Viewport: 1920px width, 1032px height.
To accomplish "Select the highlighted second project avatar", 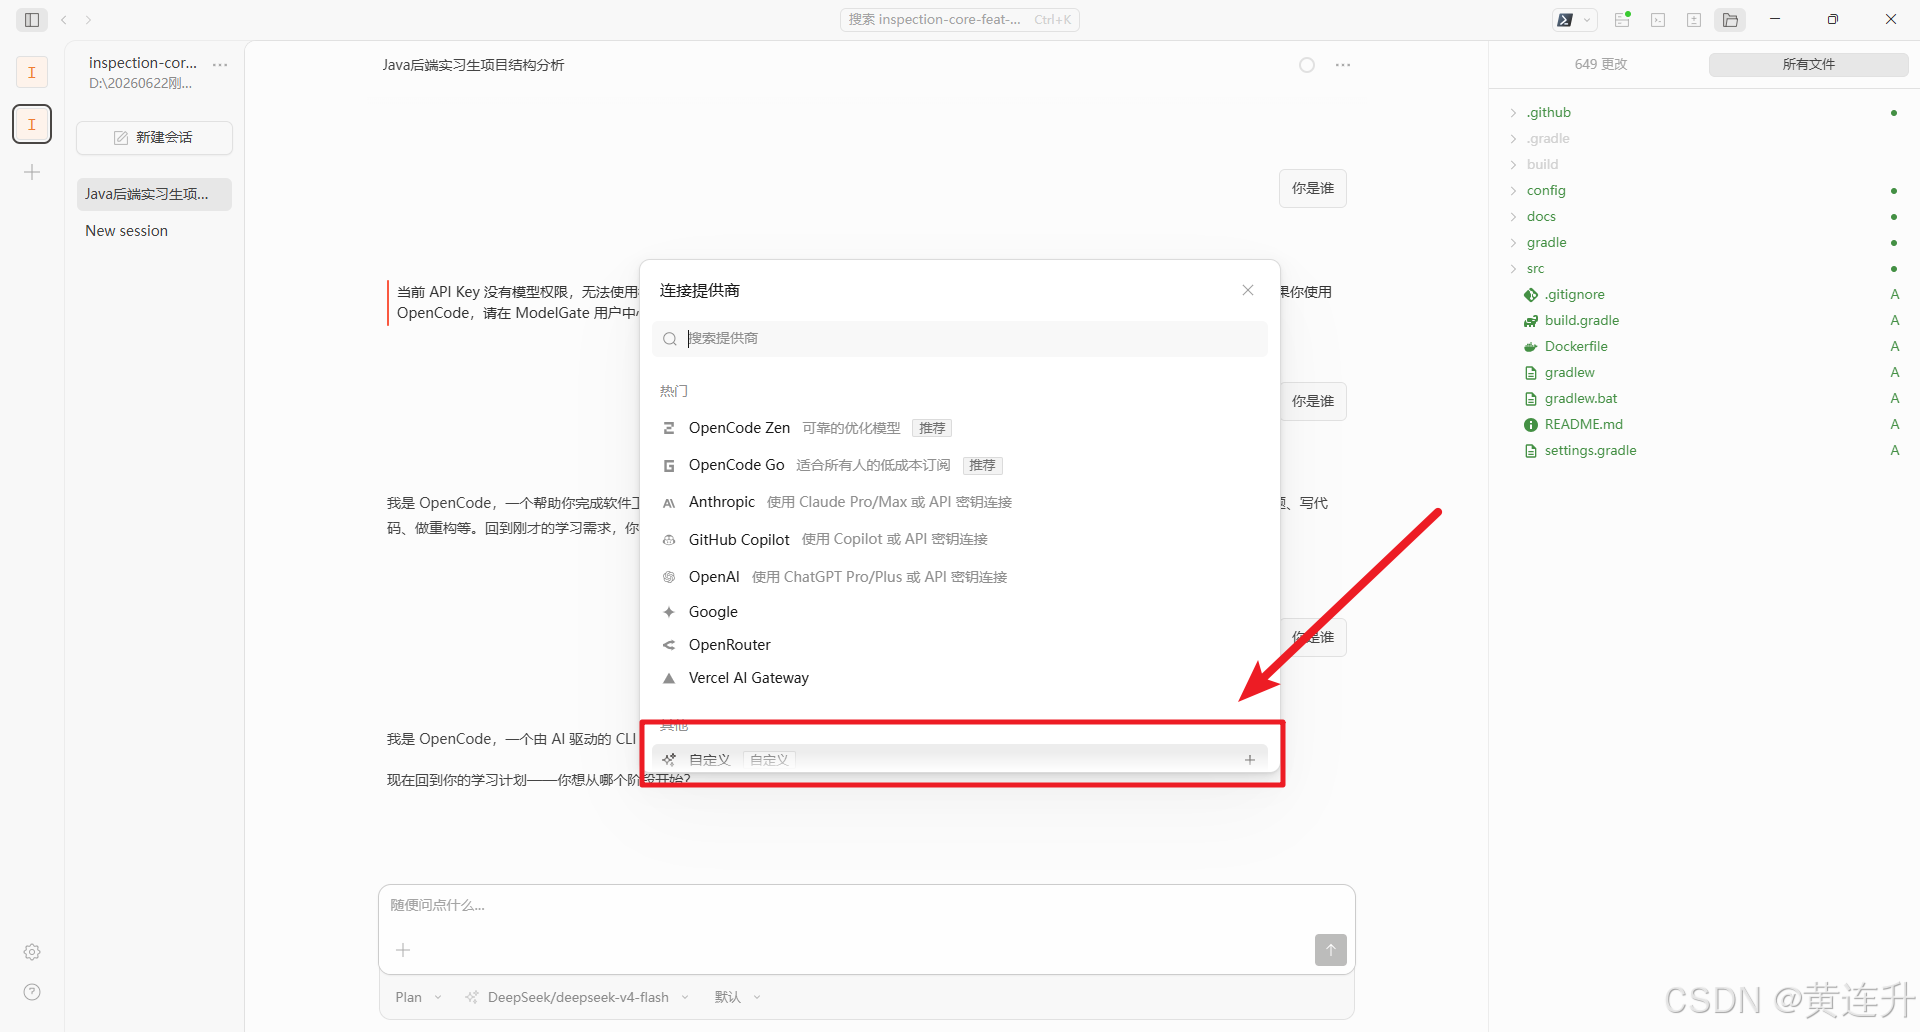I will pyautogui.click(x=32, y=124).
